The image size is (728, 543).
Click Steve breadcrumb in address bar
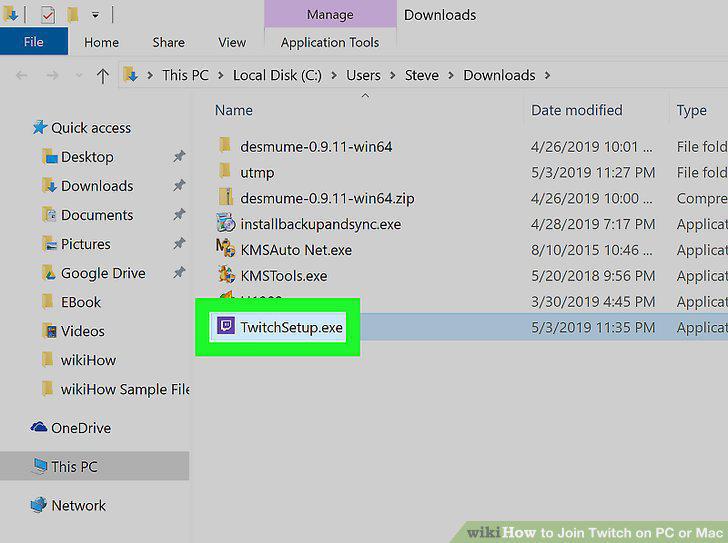422,75
